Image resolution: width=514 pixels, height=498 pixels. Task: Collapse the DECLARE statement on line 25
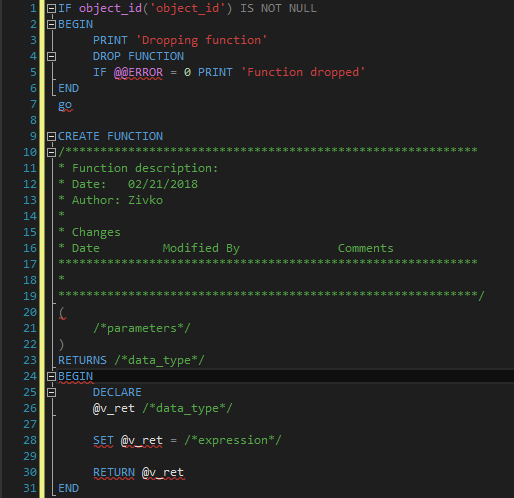click(51, 392)
